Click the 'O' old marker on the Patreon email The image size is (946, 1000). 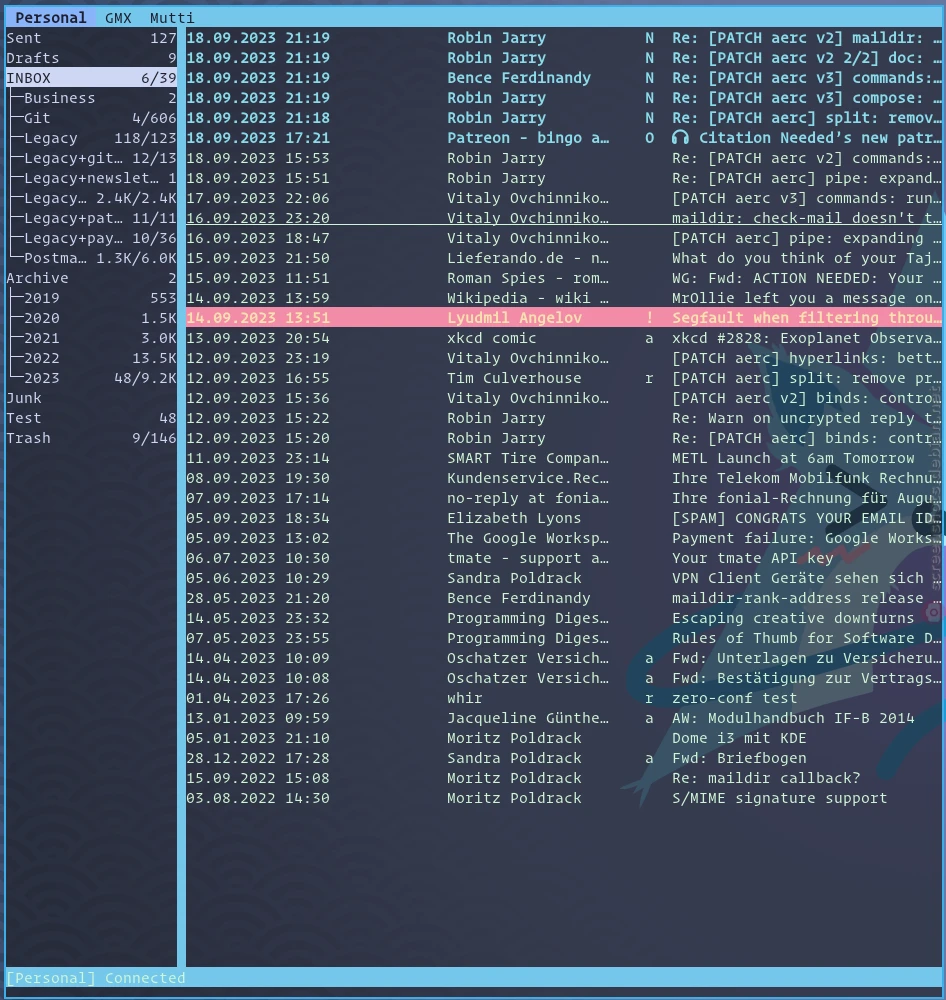(x=651, y=138)
